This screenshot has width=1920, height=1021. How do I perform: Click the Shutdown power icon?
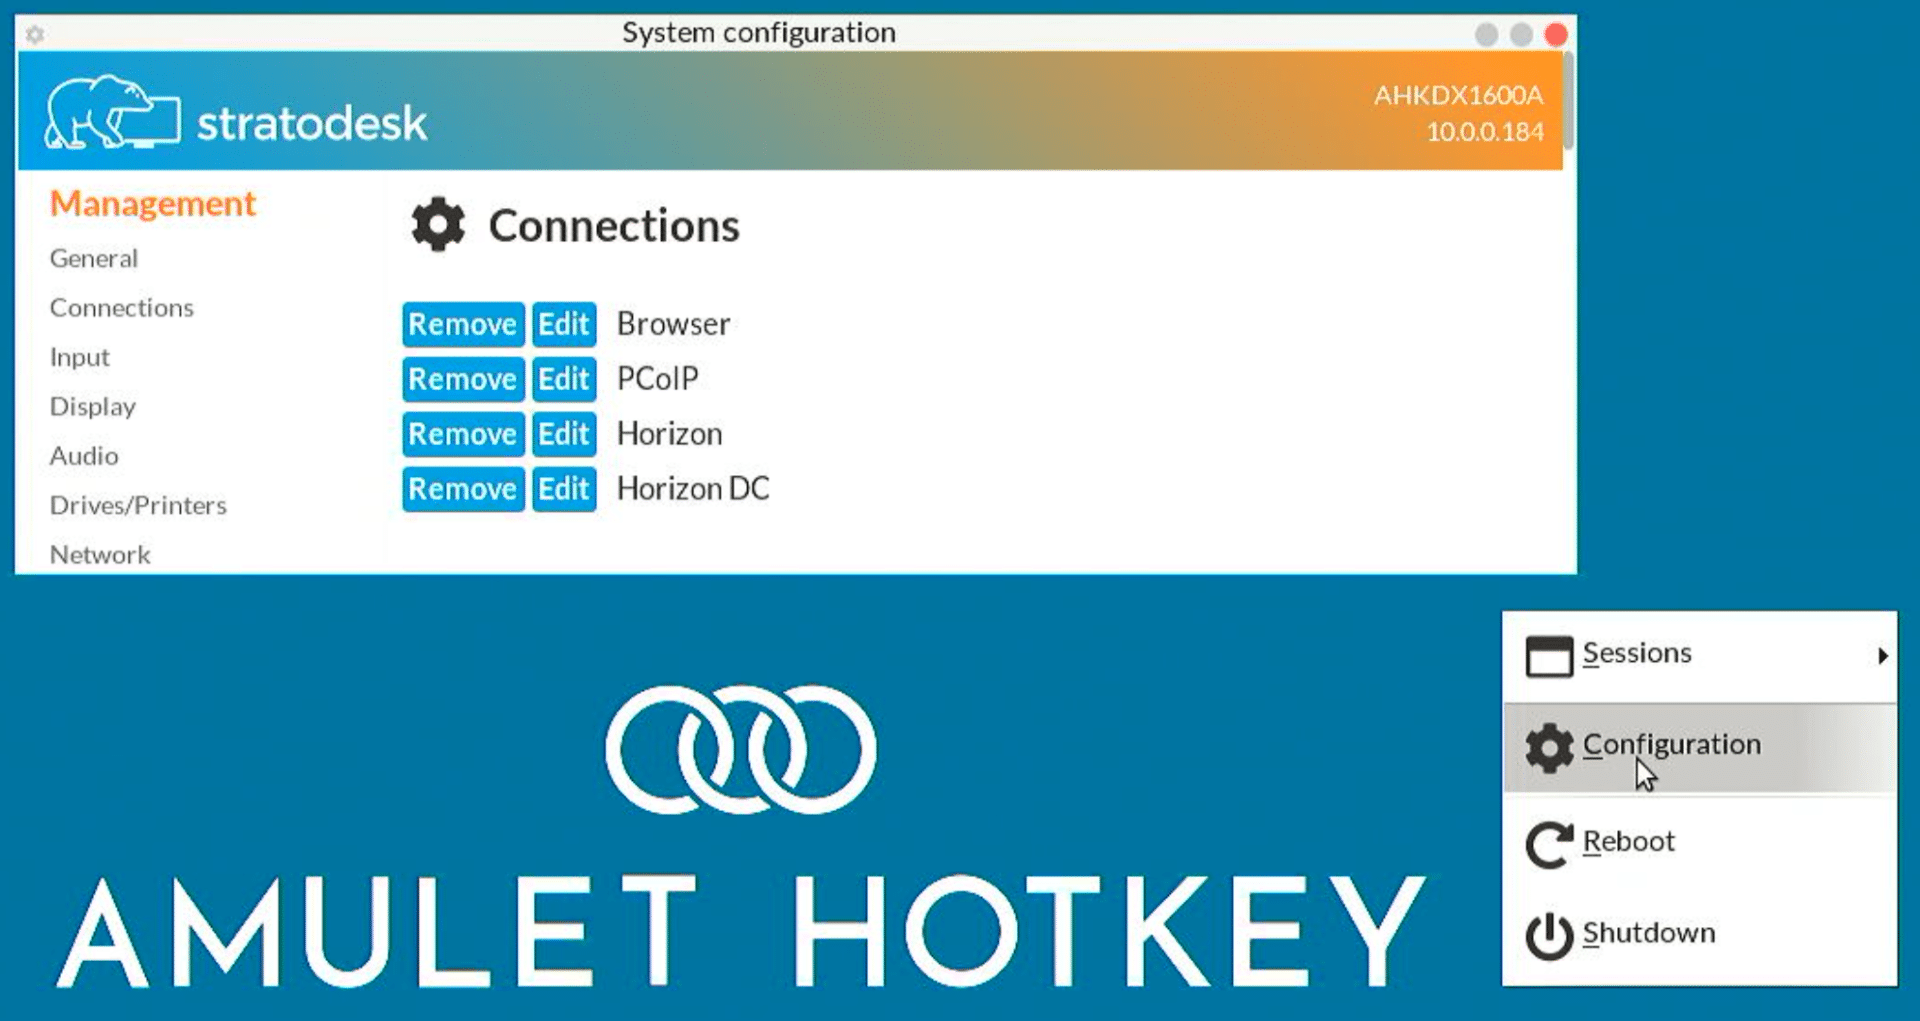(1549, 936)
